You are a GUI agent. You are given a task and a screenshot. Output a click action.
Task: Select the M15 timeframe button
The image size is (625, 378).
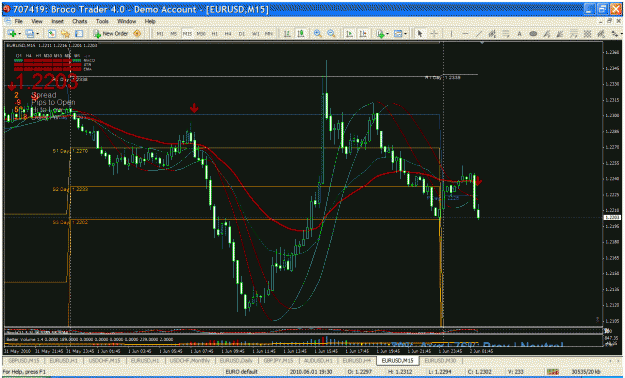[187, 34]
